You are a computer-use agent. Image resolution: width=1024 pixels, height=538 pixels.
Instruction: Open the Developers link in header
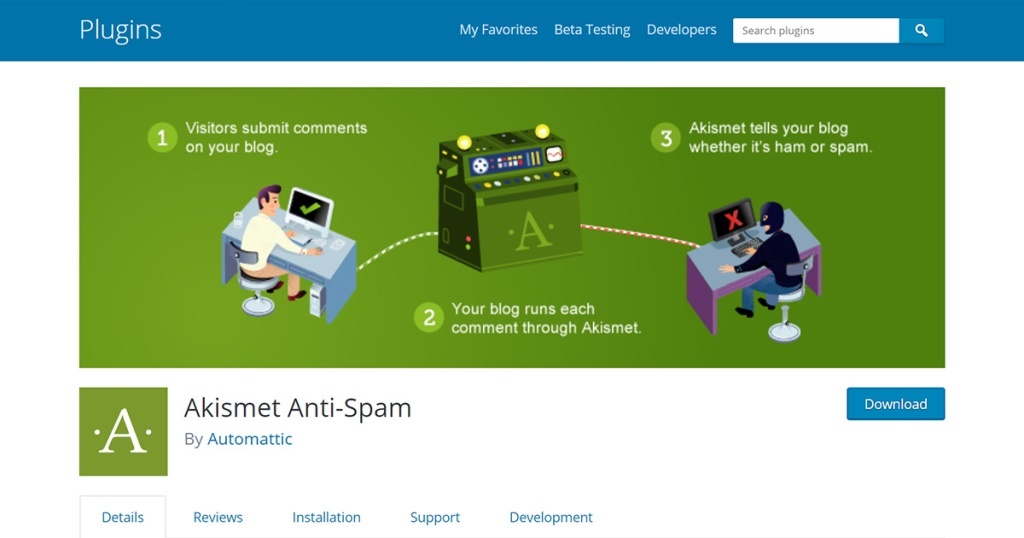tap(681, 29)
